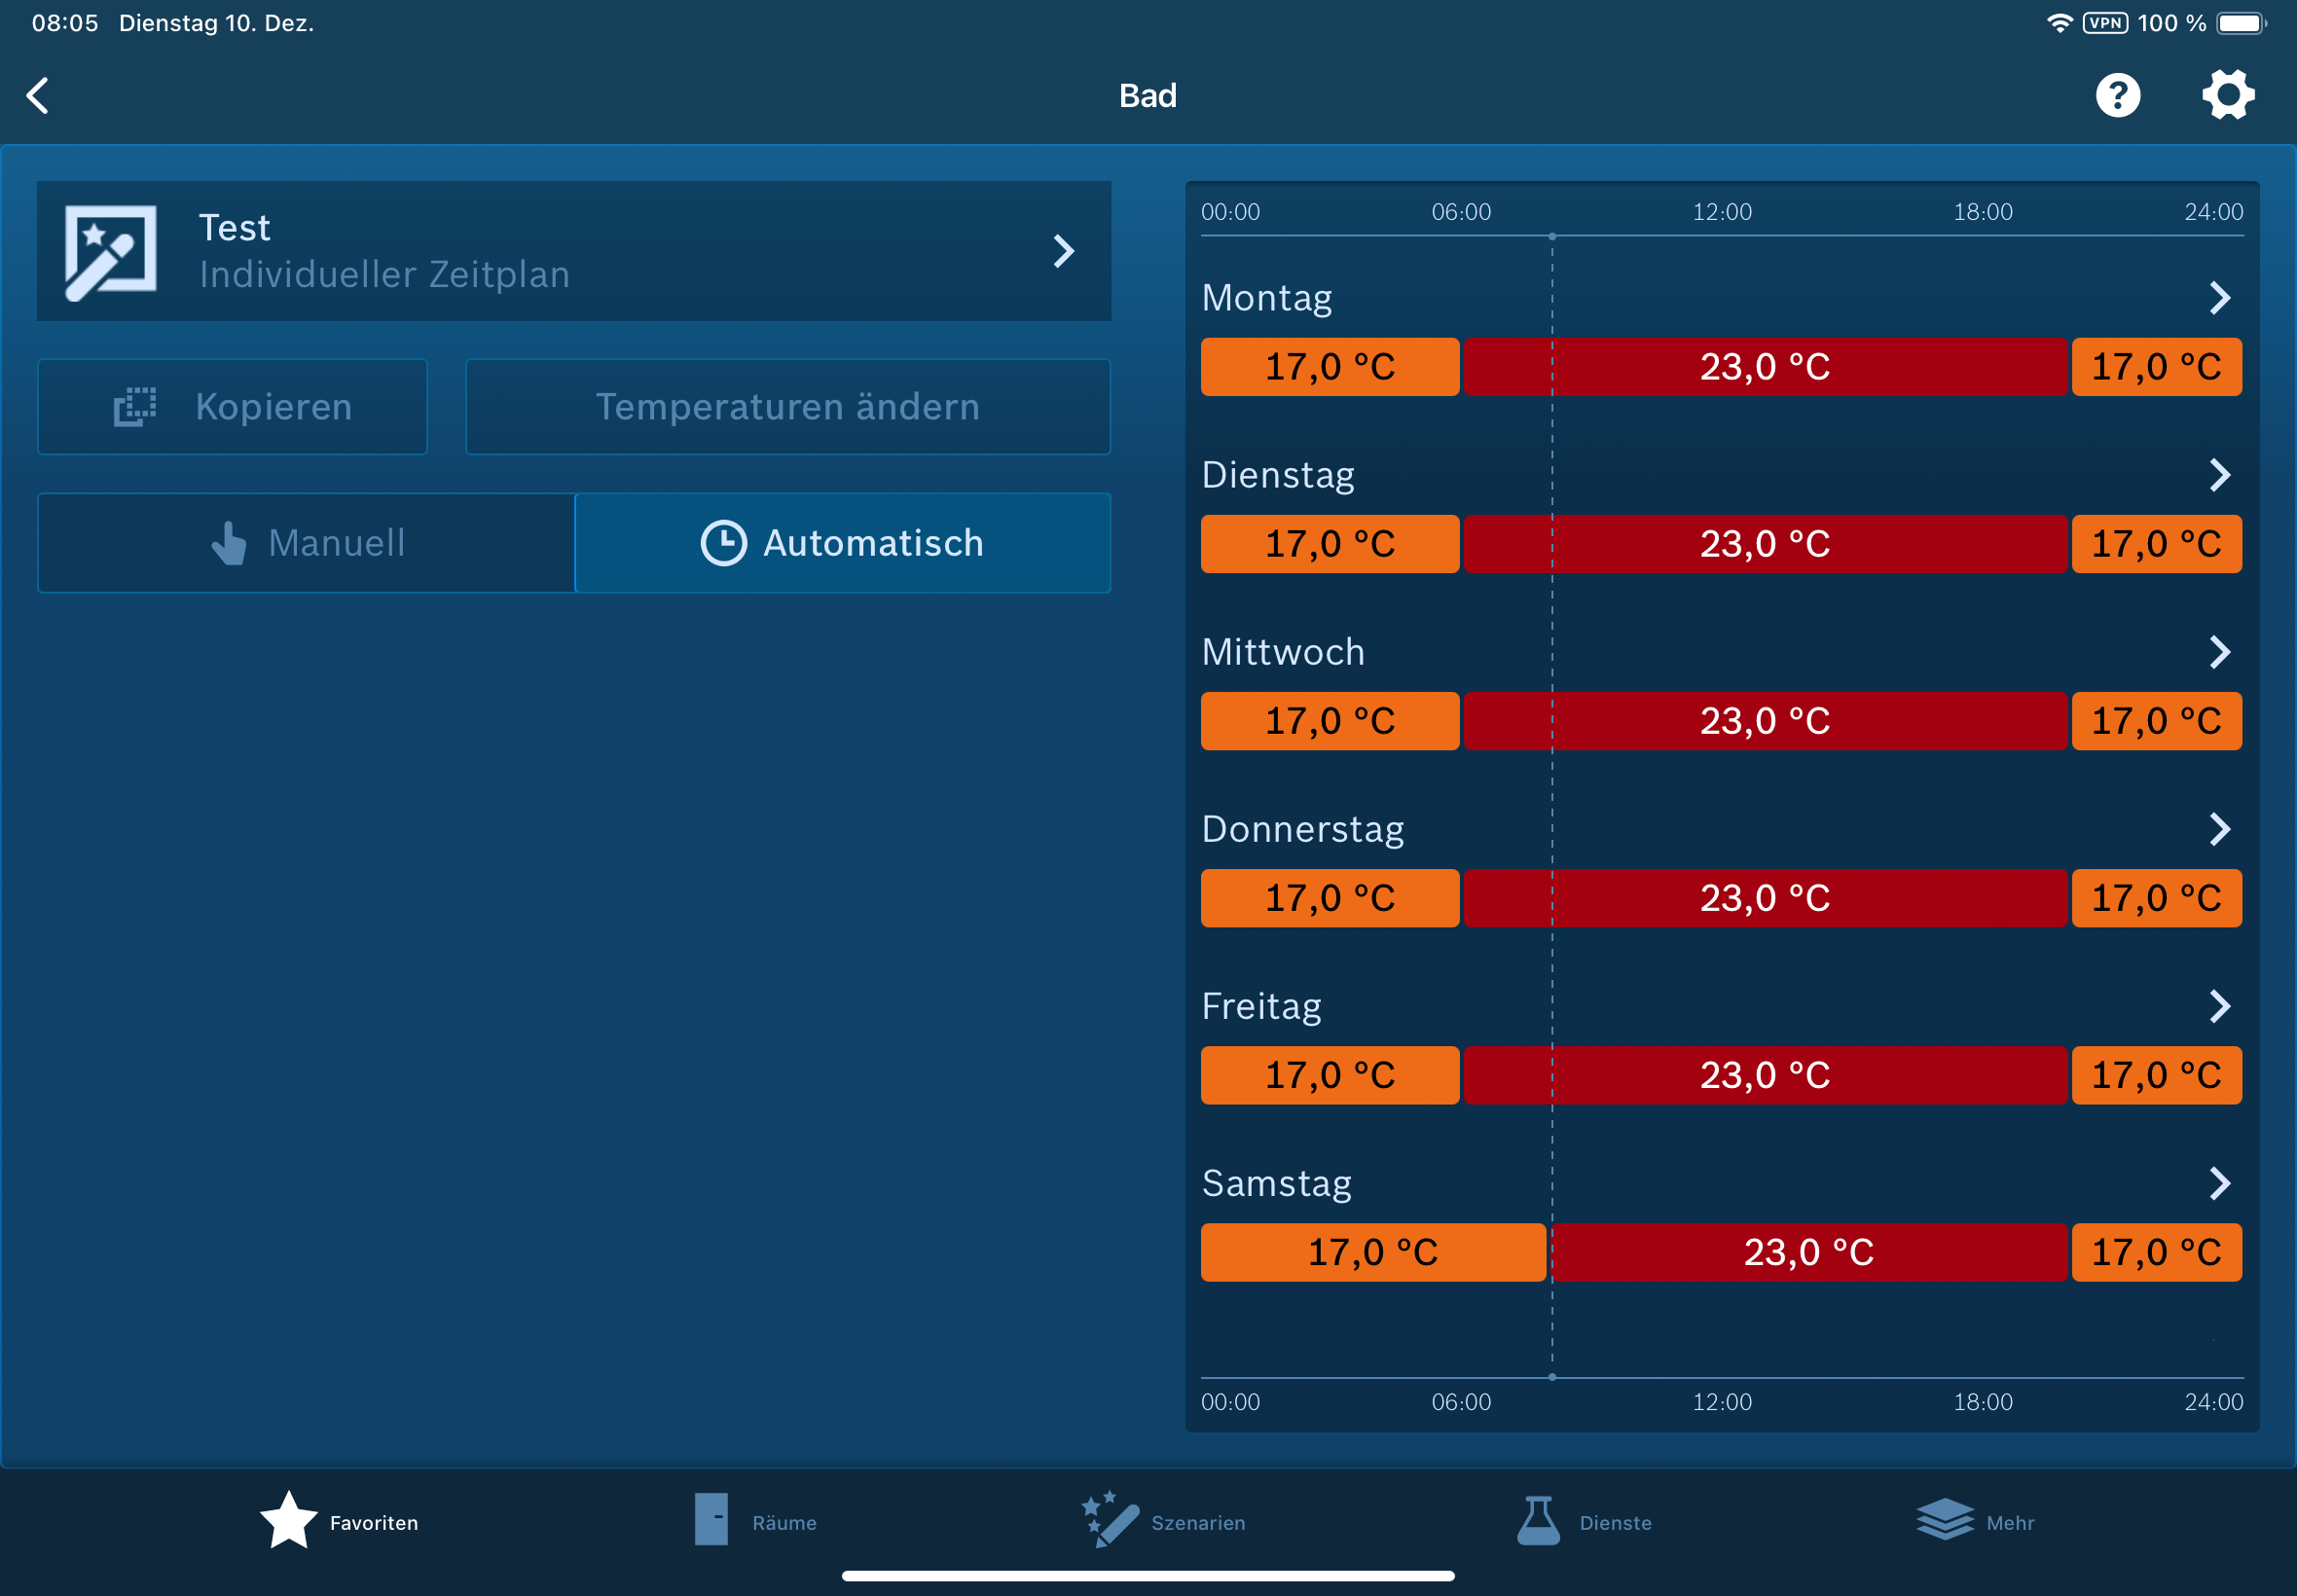2297x1596 pixels.
Task: Expand Samstag schedule chevron
Action: [x=2219, y=1183]
